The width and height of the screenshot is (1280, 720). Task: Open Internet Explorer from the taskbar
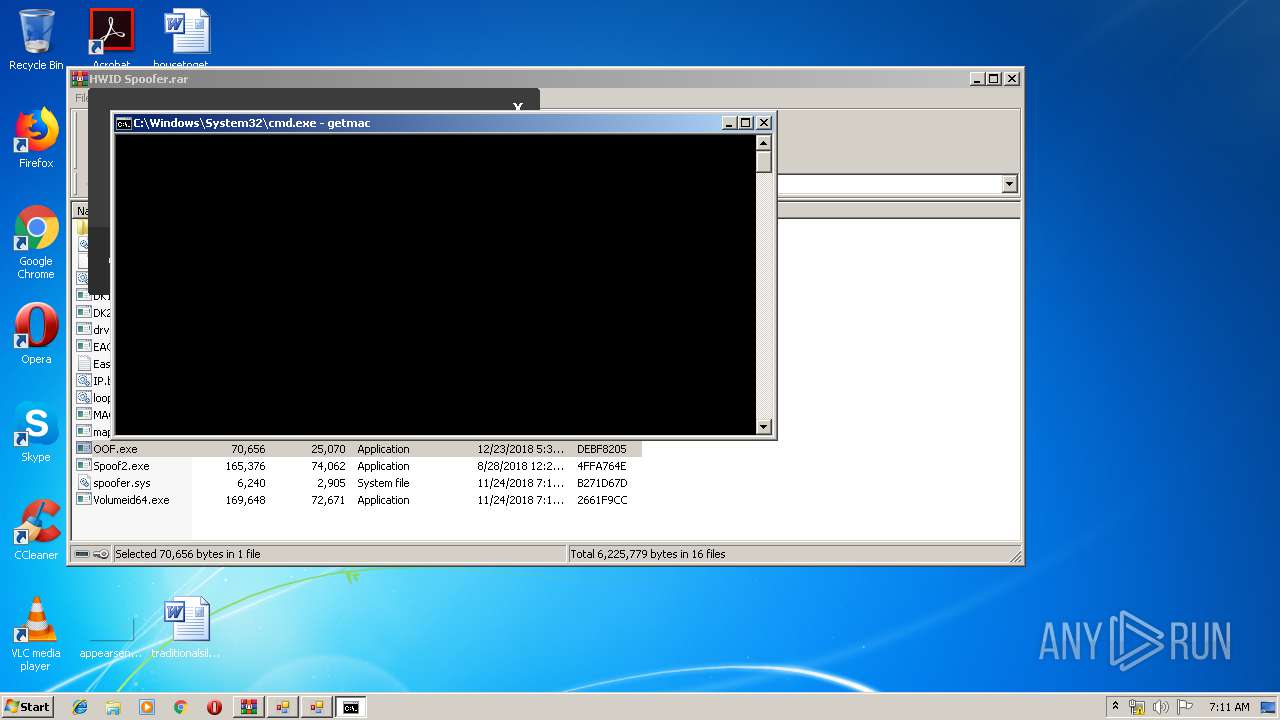pyautogui.click(x=80, y=707)
